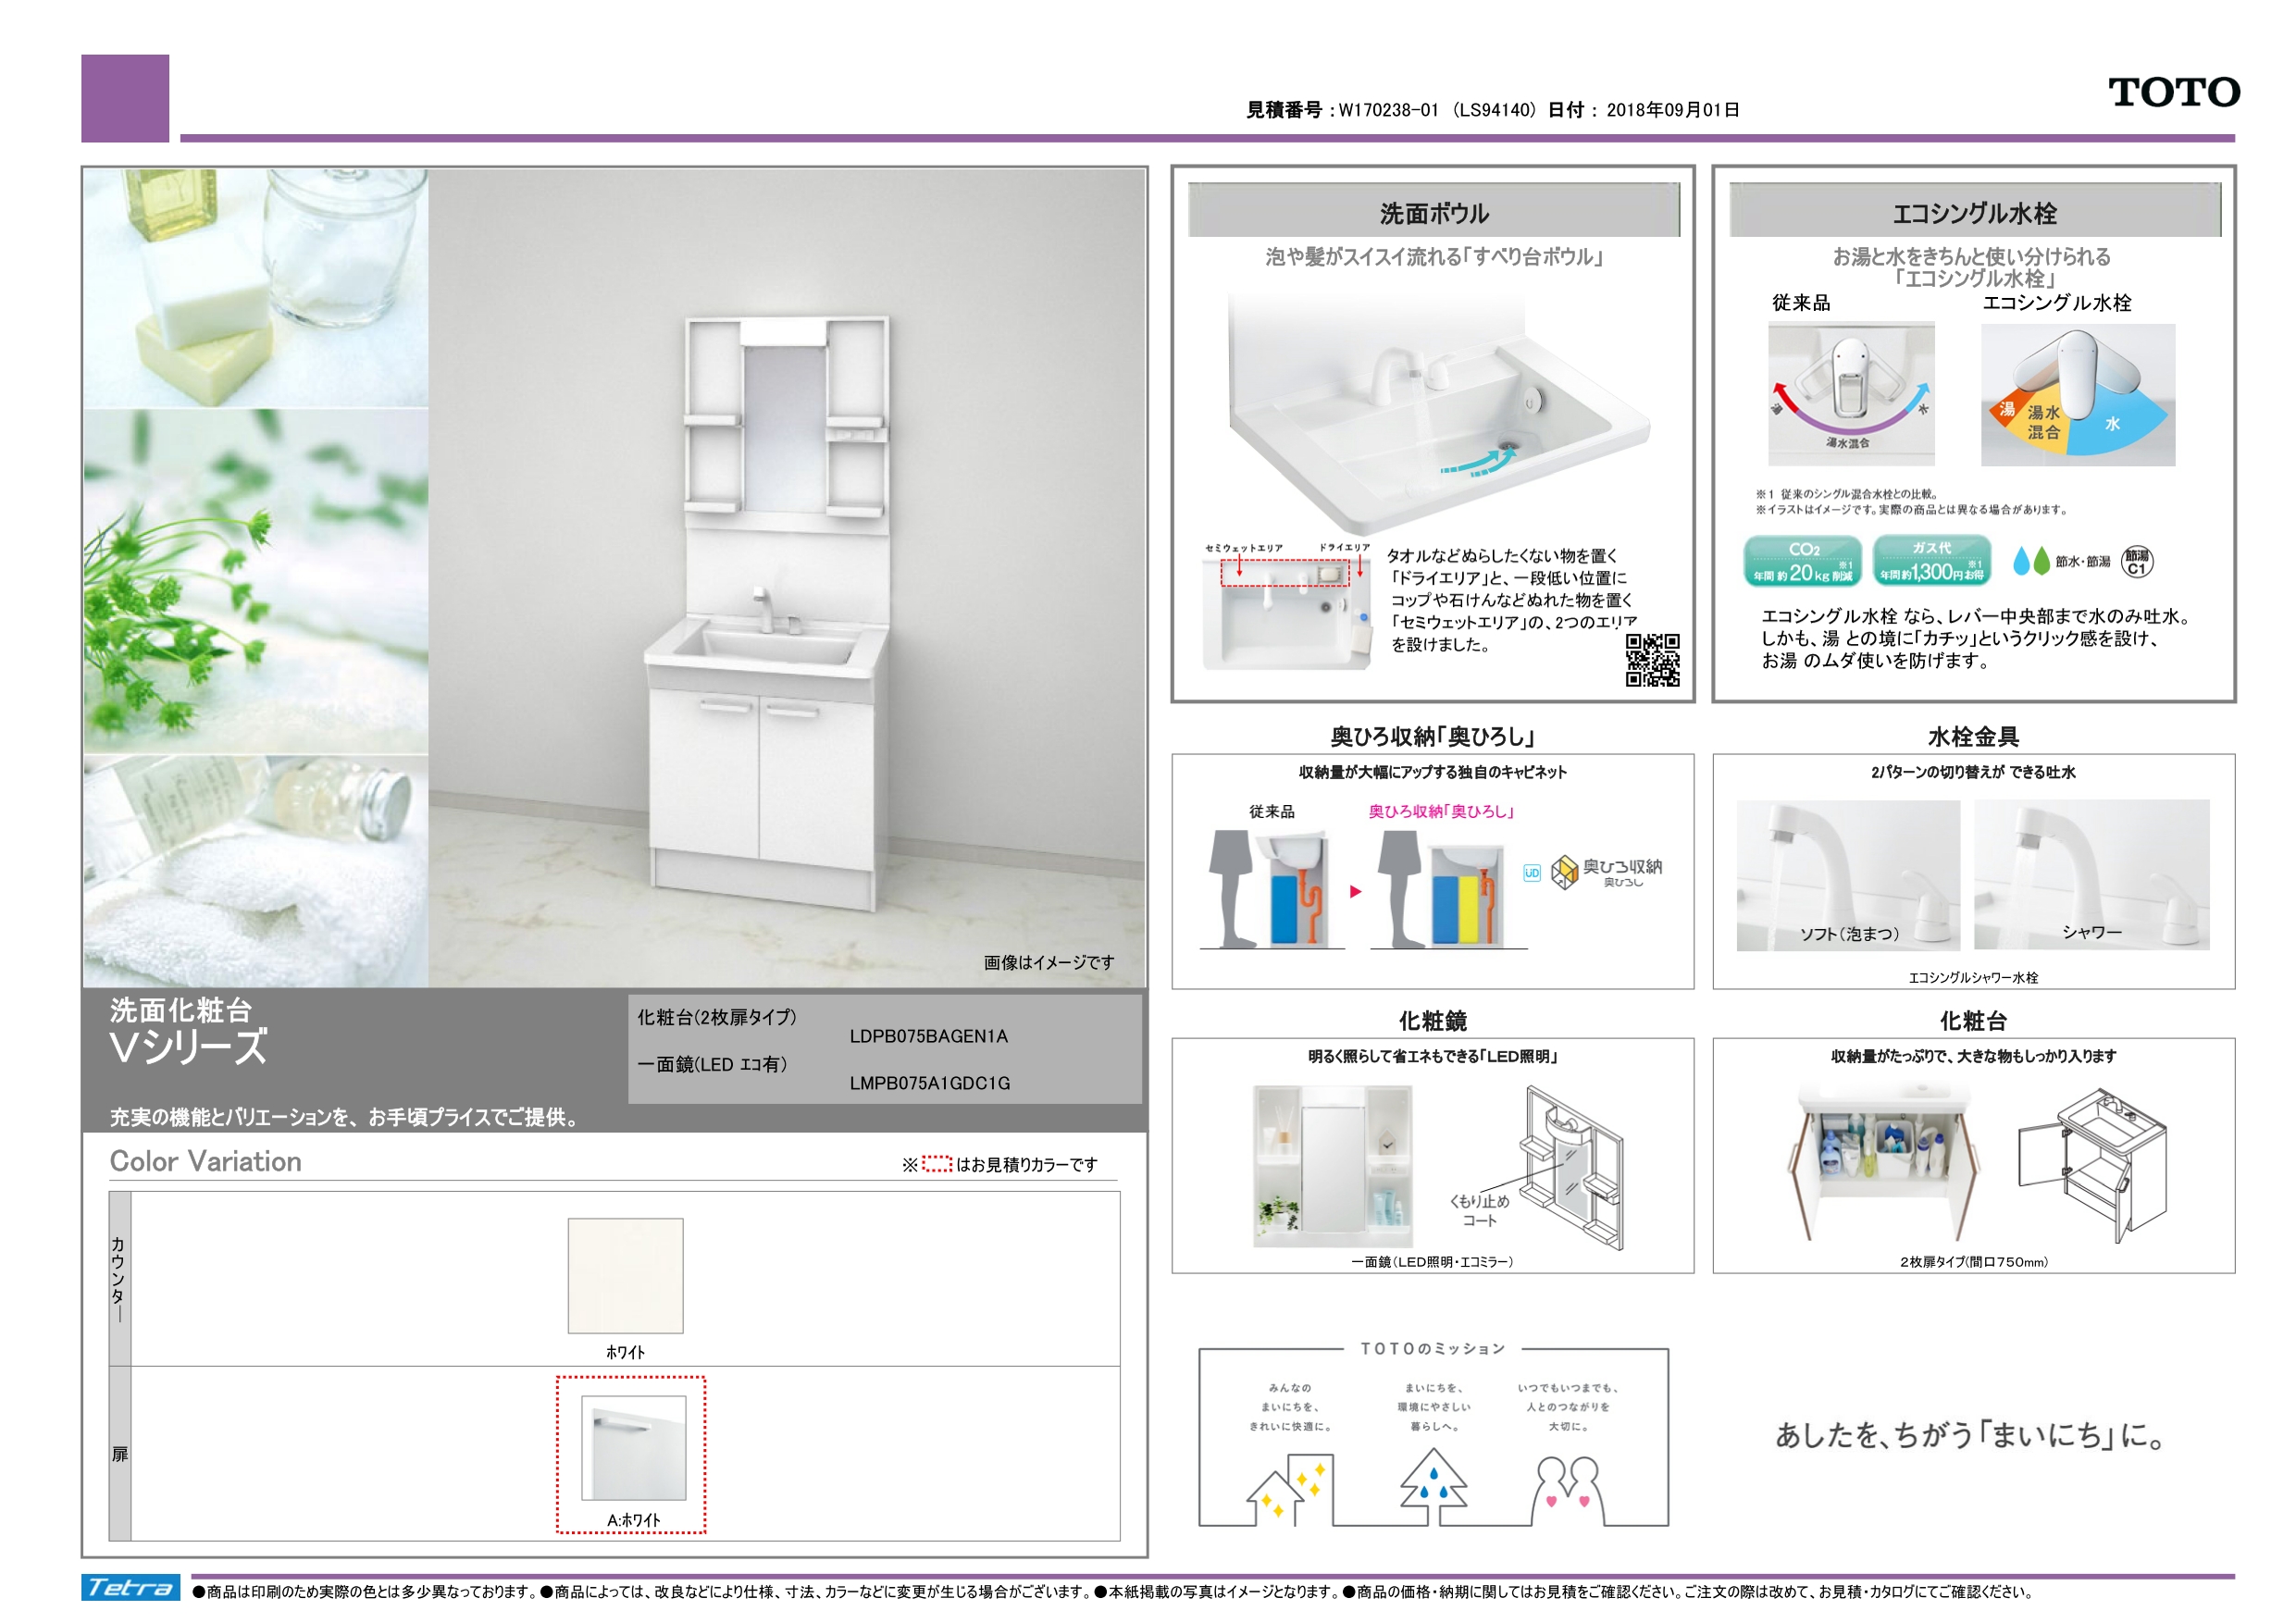
Task: Click the Tetra logo in the footer
Action: point(130,1587)
